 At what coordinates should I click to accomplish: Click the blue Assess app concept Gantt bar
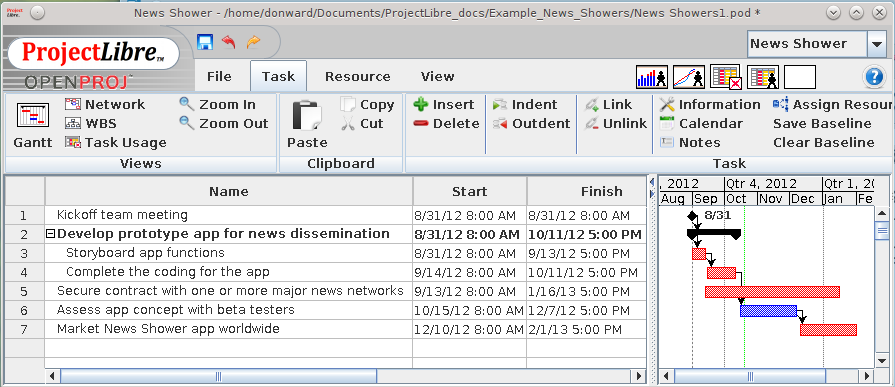768,311
